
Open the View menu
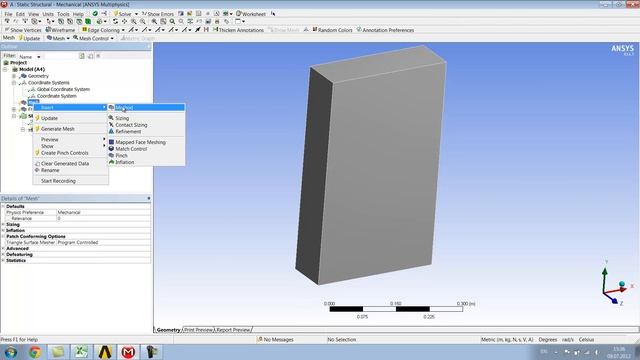click(x=33, y=14)
